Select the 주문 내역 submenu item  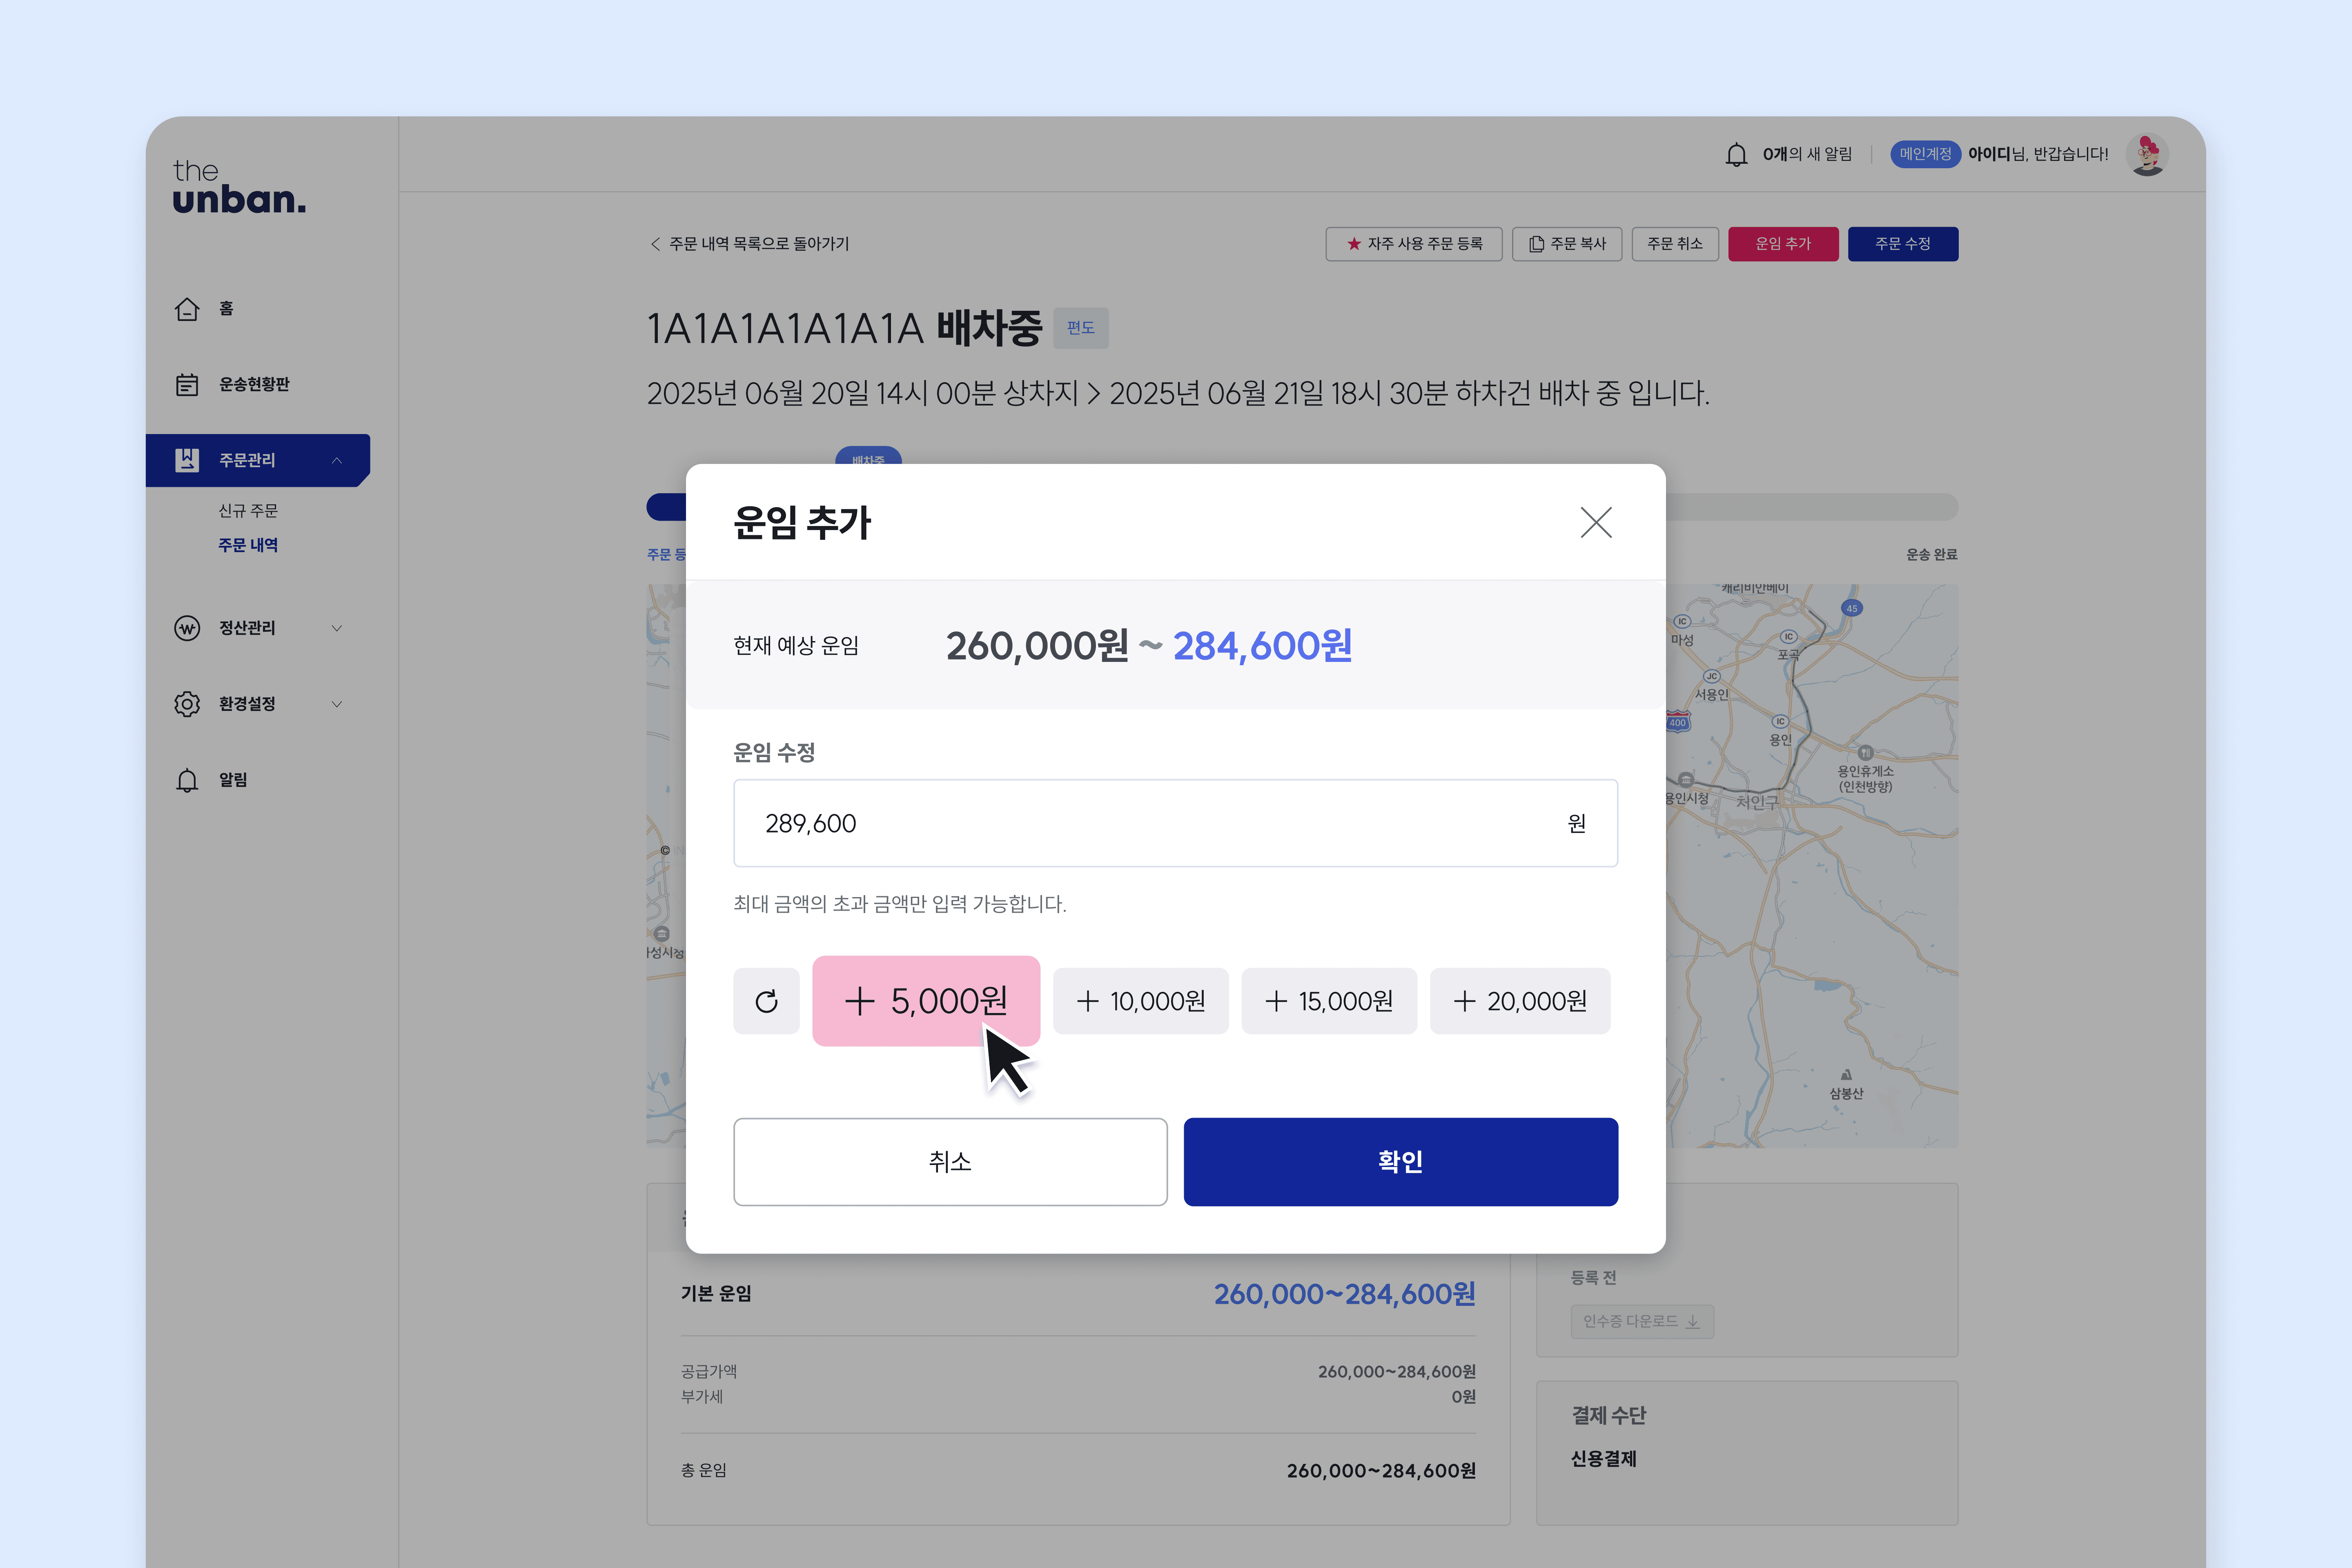tap(248, 545)
